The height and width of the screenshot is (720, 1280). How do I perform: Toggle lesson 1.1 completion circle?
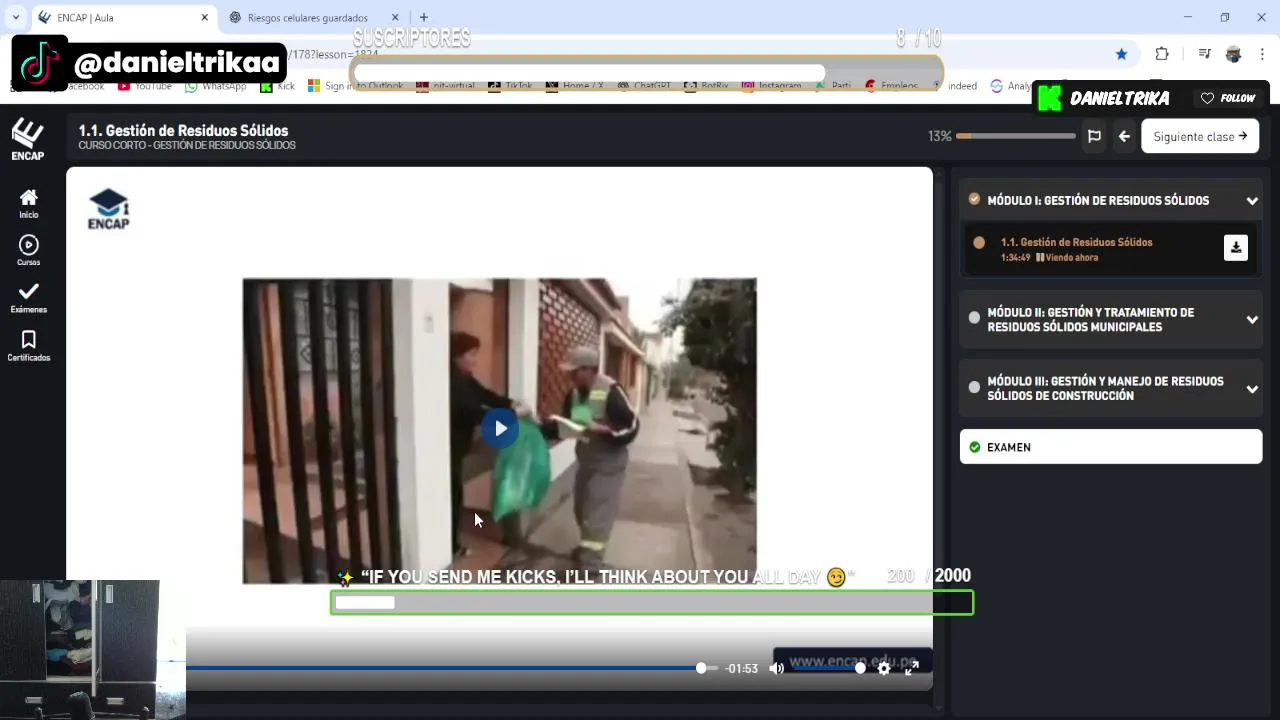tap(979, 242)
